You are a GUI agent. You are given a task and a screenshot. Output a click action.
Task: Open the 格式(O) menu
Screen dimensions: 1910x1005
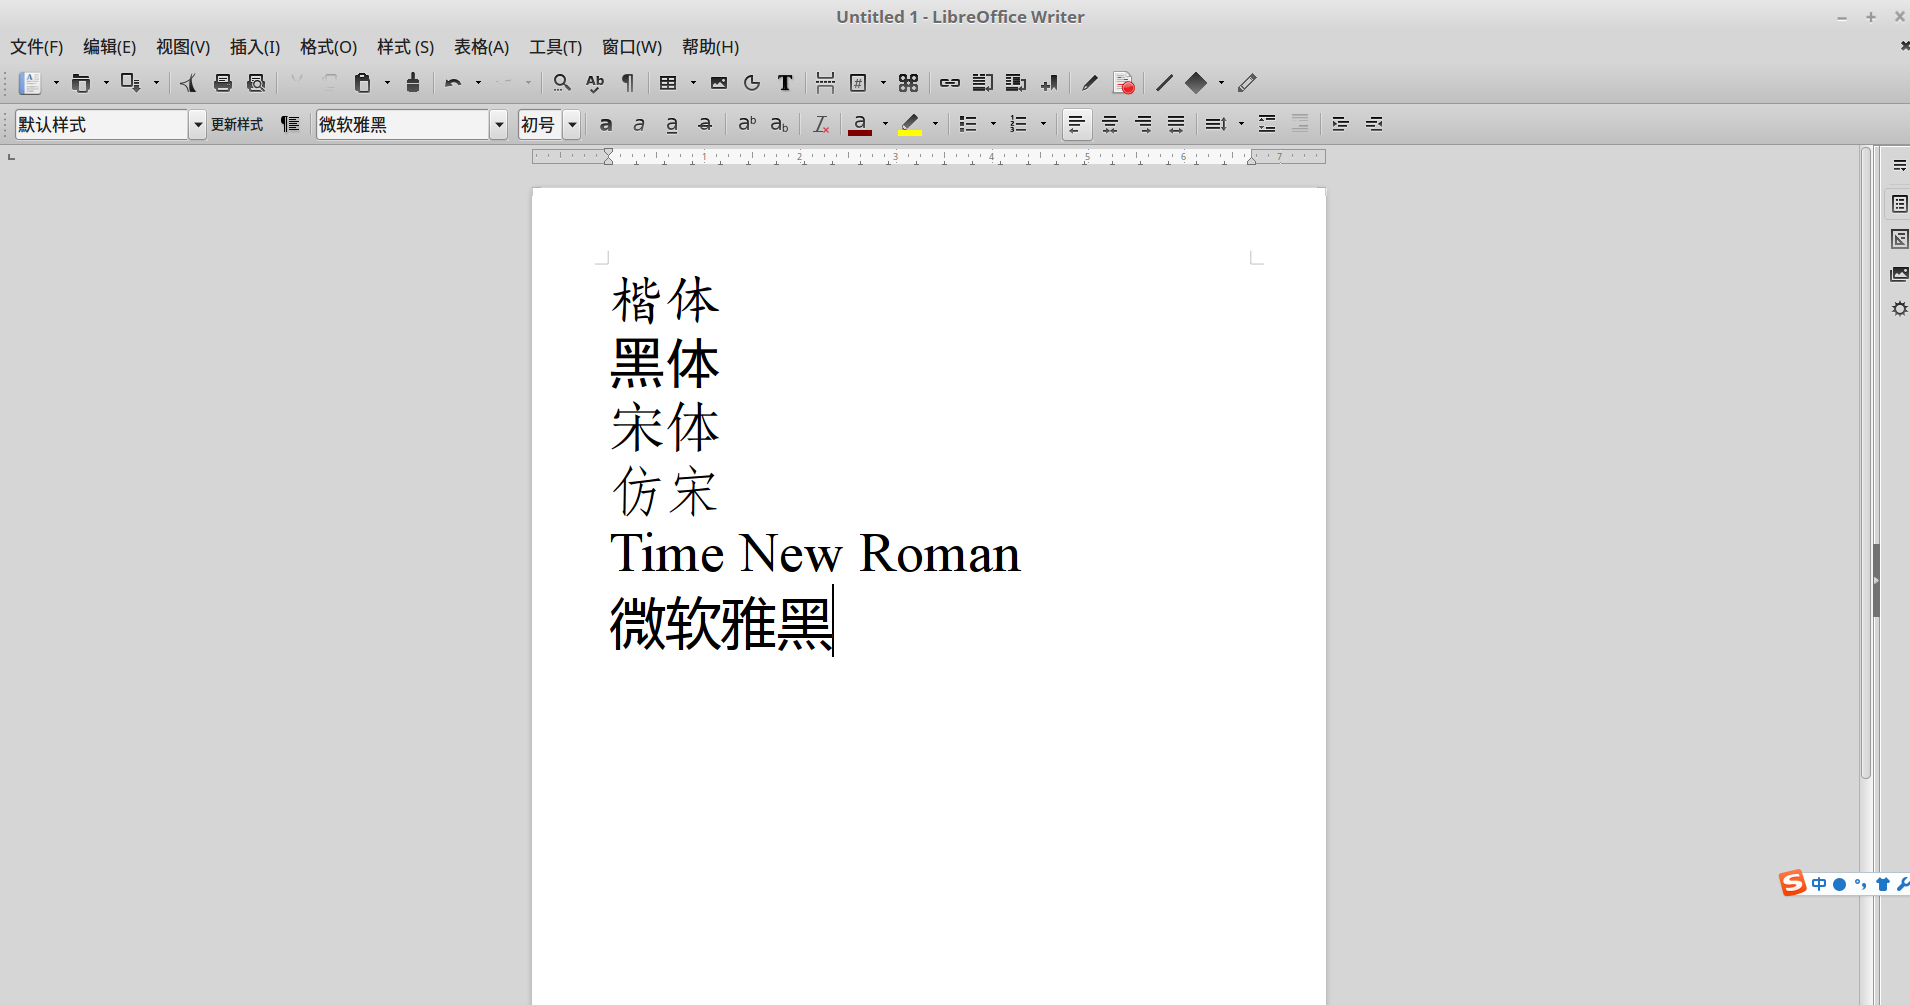point(328,47)
